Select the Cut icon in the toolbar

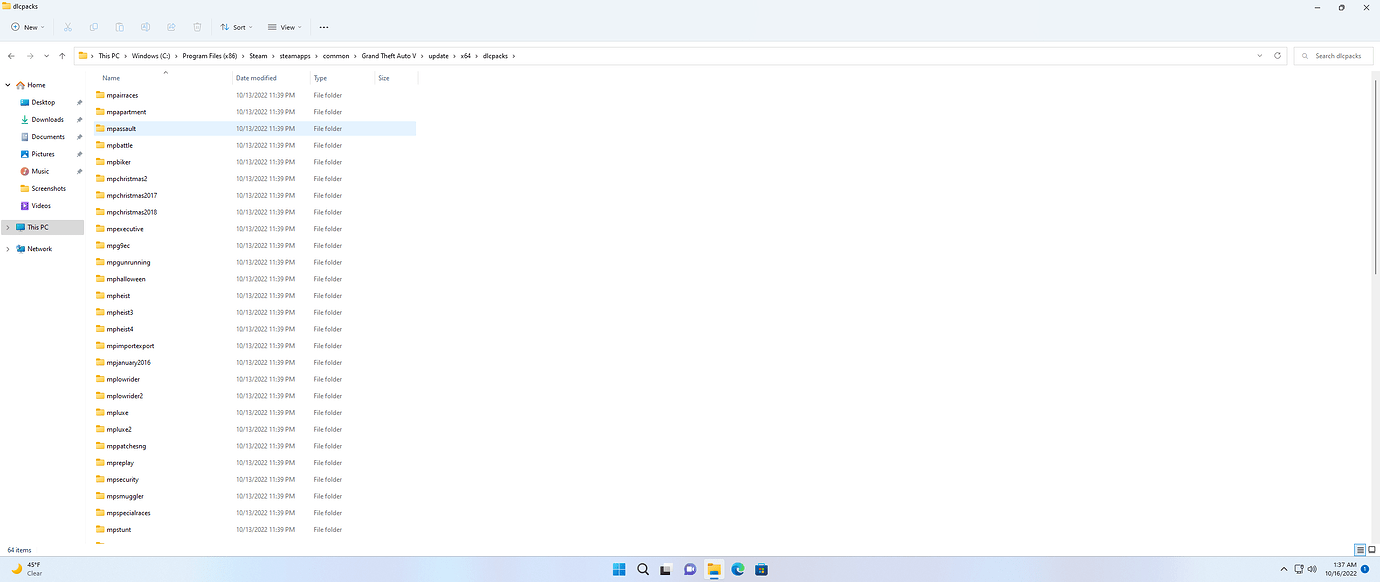click(x=67, y=27)
